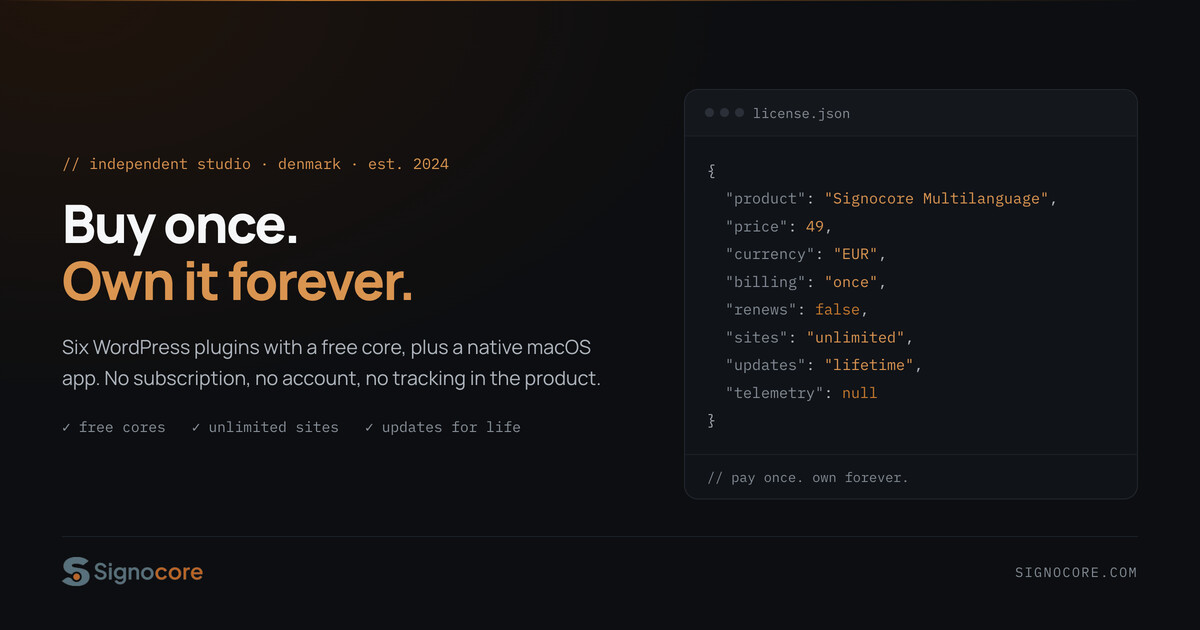Click the "Buy once." headline

[x=181, y=226]
